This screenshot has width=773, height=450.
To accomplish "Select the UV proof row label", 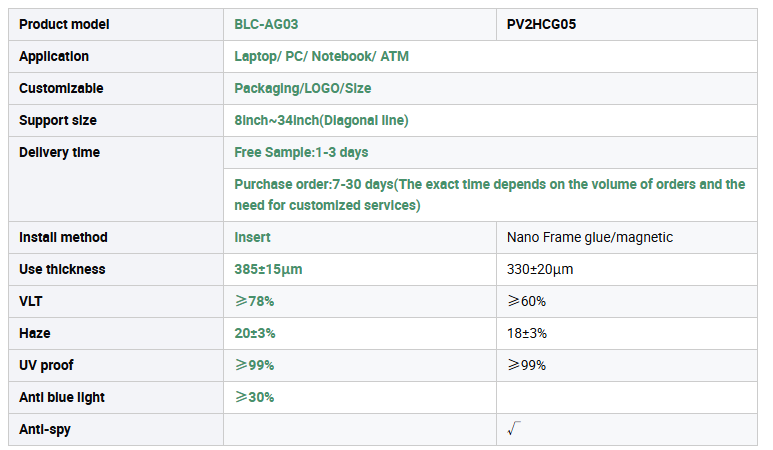I will [x=49, y=365].
